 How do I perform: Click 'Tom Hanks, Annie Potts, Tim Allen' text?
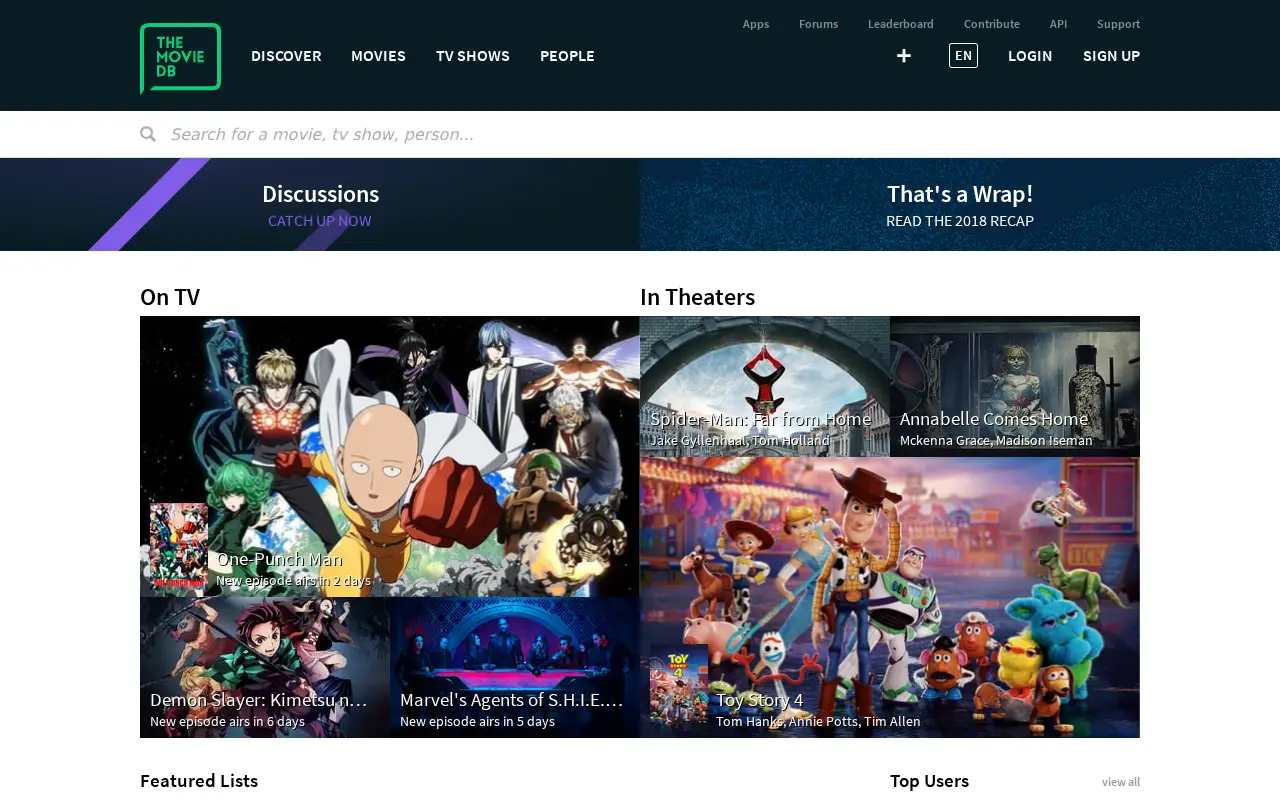point(818,722)
